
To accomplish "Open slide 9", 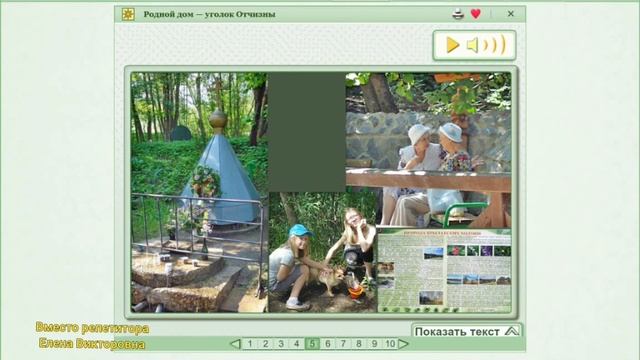I will [x=374, y=344].
